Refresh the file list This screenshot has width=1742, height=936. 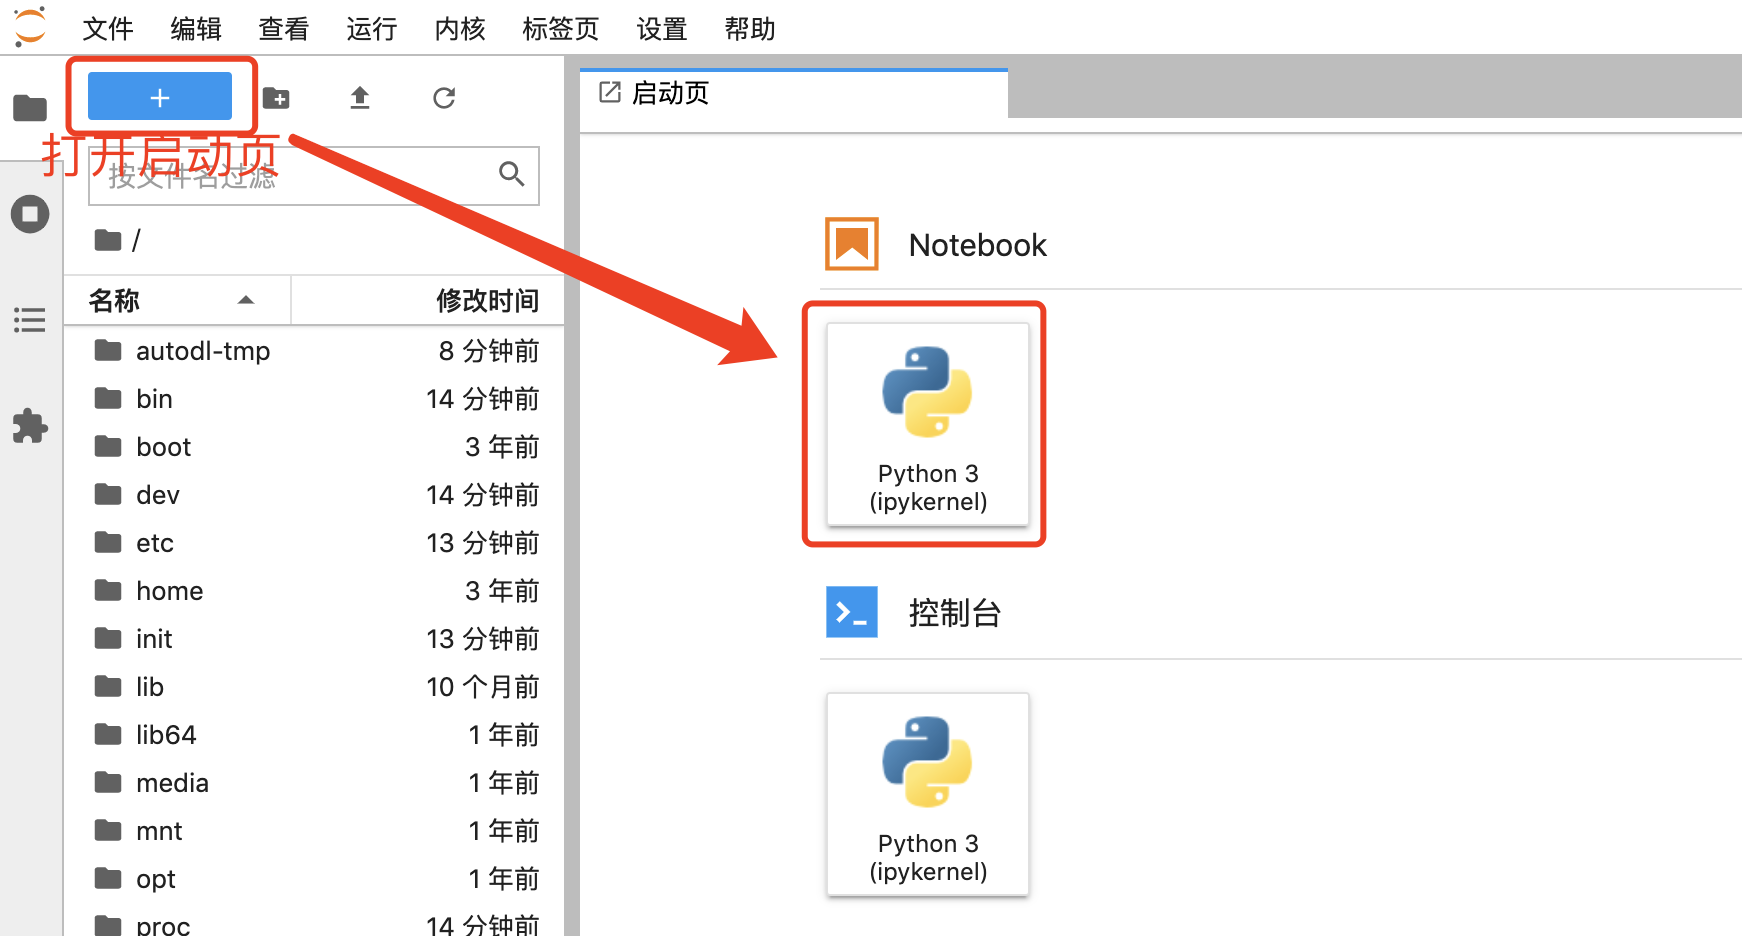coord(444,97)
